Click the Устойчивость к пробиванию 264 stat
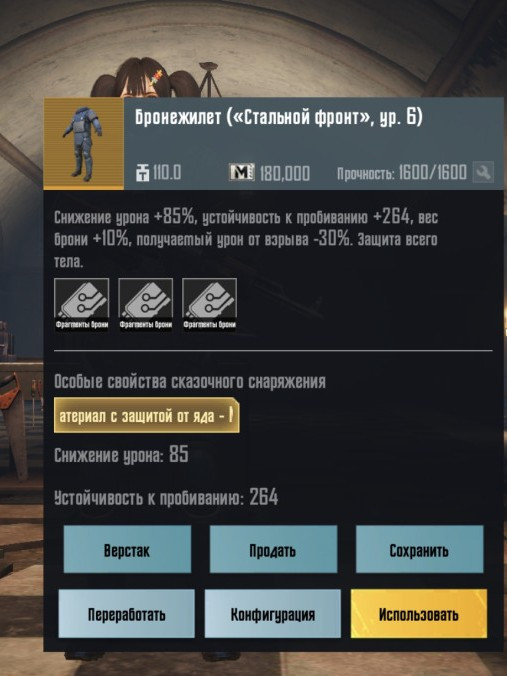 [166, 497]
